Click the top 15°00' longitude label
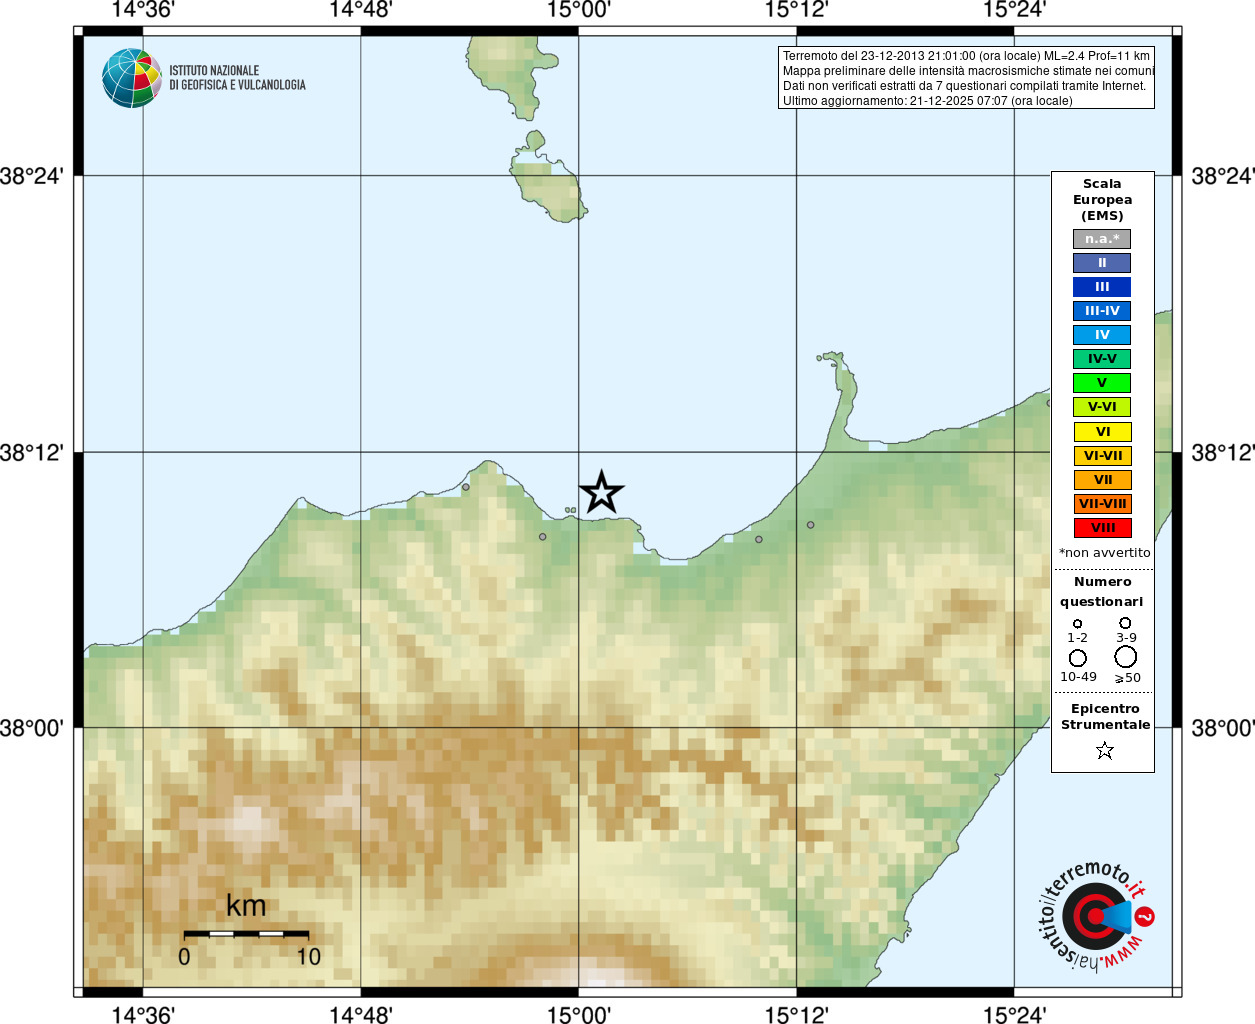Viewport: 1255px width, 1024px height. [x=579, y=10]
